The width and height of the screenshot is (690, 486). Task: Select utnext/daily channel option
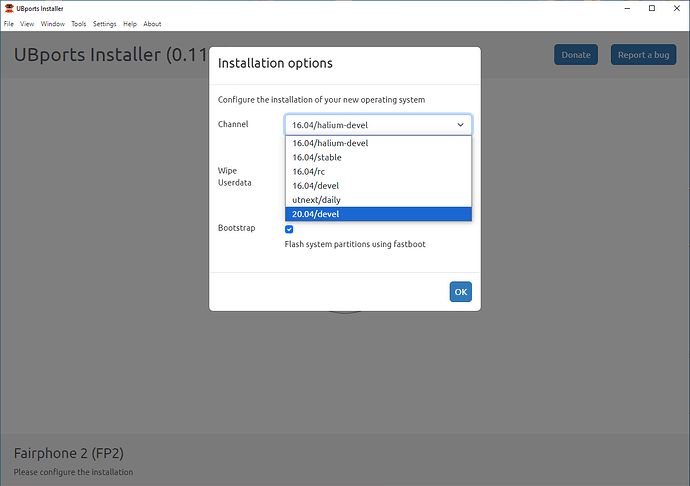click(x=378, y=199)
